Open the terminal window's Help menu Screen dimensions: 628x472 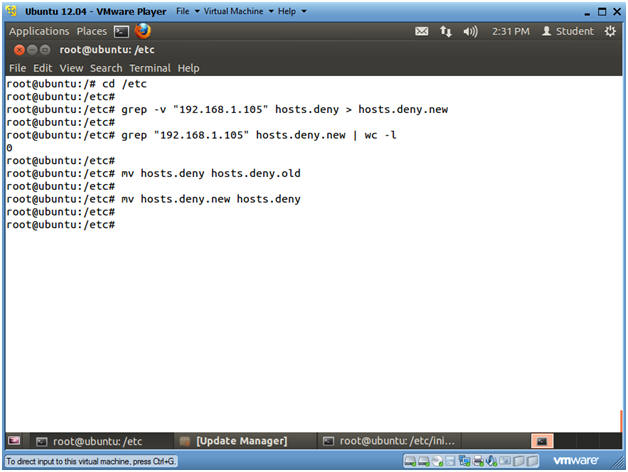coord(188,68)
